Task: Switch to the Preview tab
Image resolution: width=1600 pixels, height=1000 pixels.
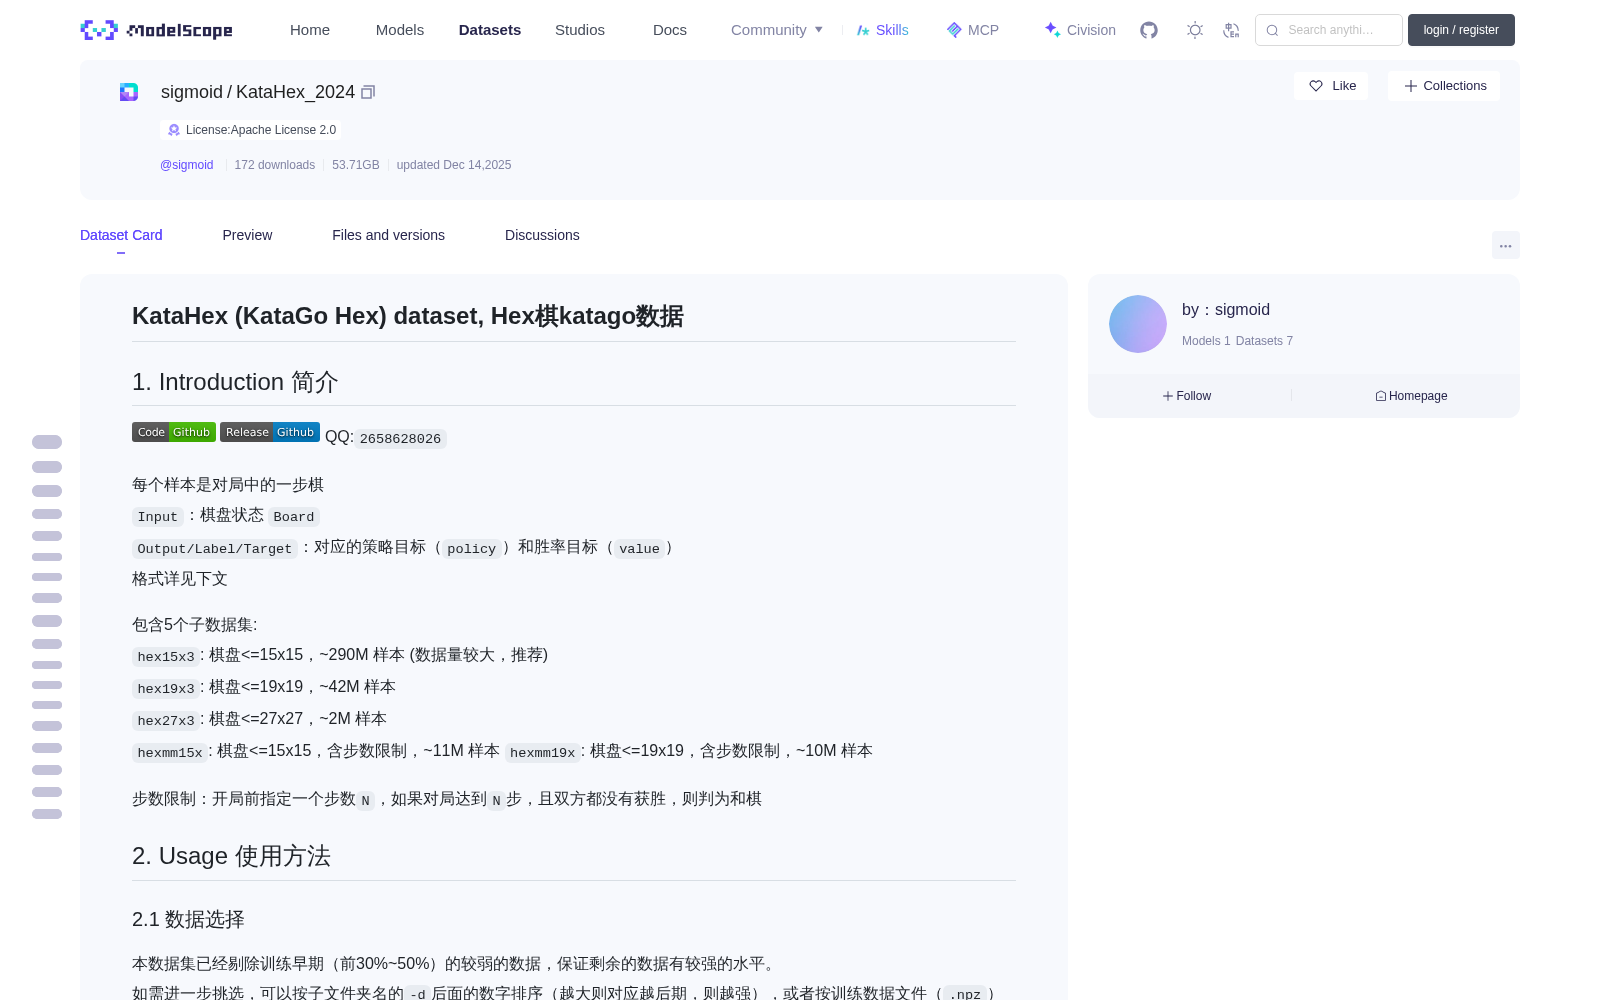Action: pos(247,235)
